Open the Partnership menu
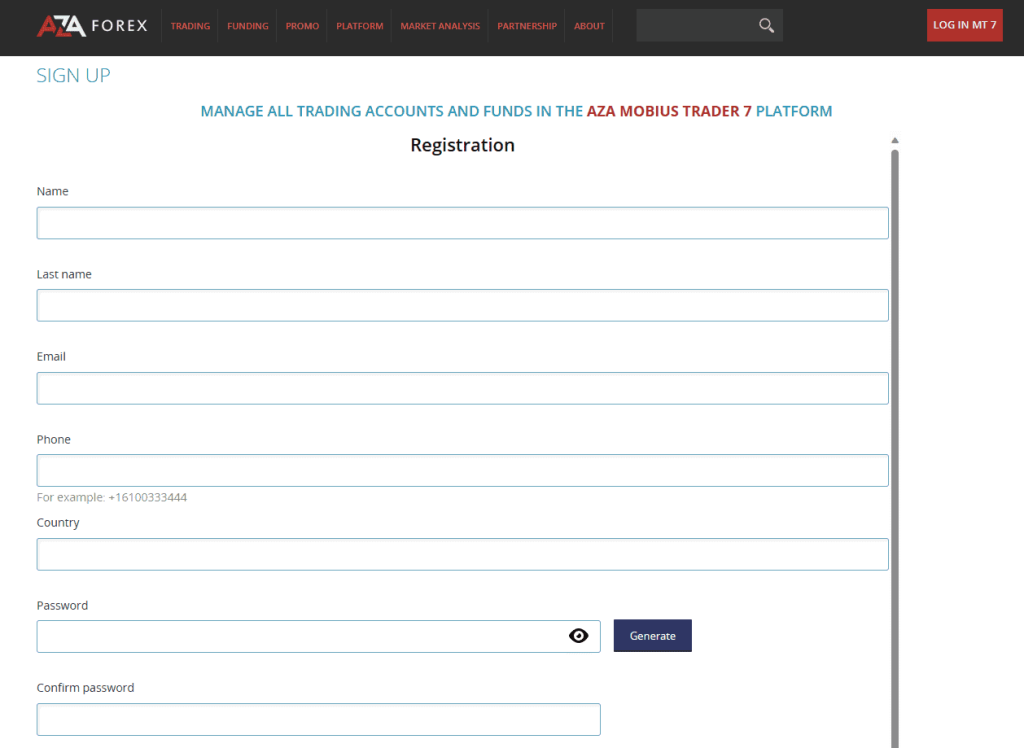 tap(527, 26)
